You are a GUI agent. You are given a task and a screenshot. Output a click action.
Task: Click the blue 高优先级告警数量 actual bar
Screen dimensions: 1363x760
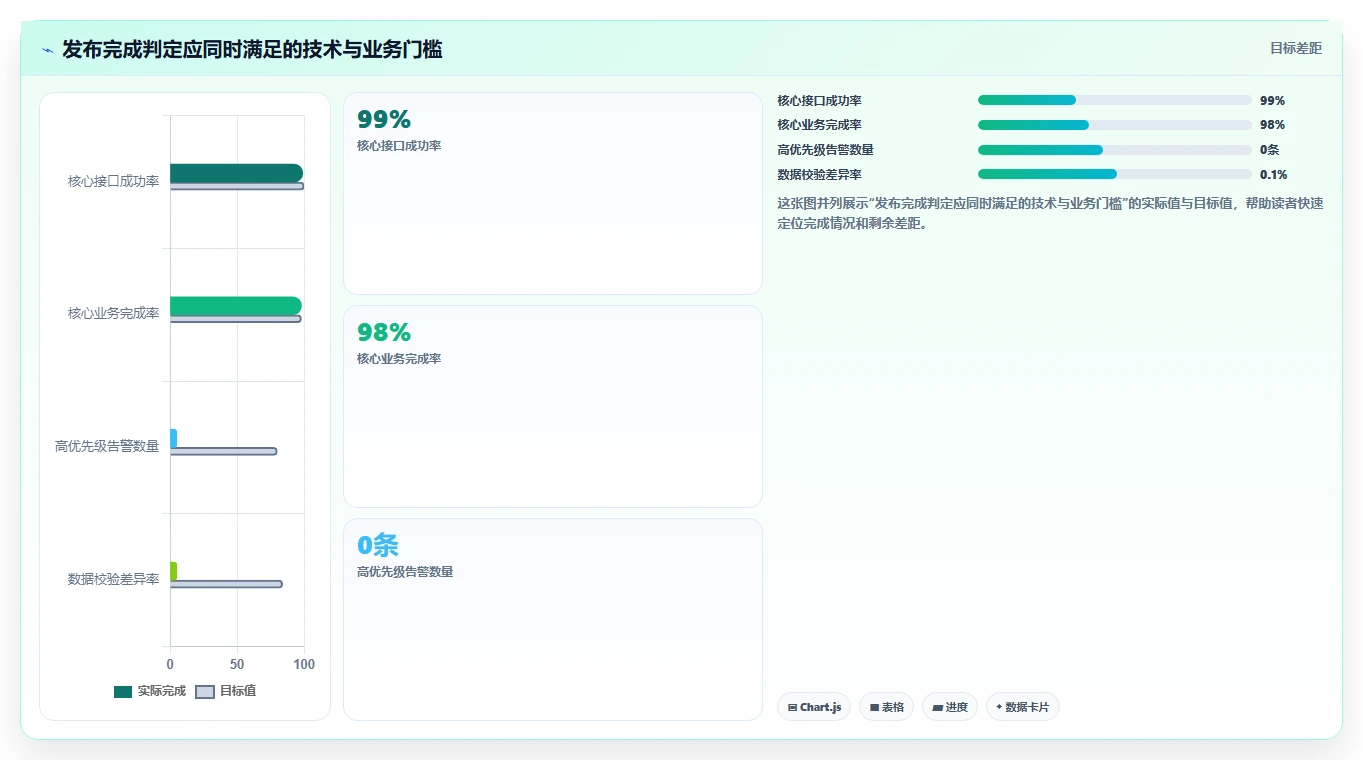173,438
